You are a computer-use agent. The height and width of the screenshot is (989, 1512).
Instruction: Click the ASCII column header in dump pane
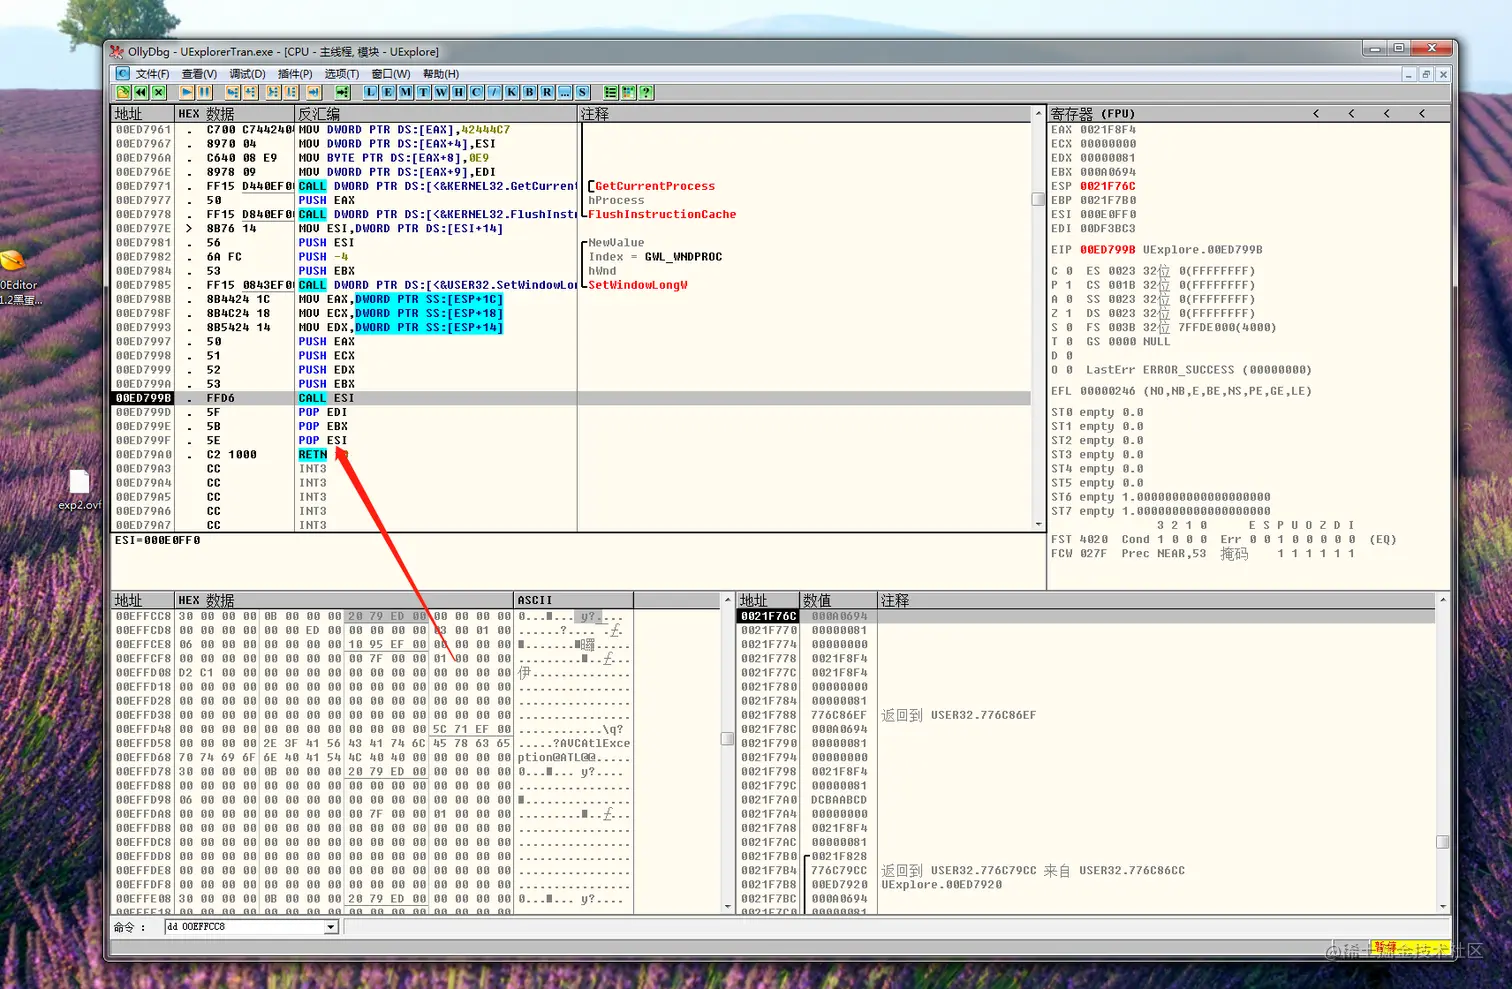click(x=573, y=600)
